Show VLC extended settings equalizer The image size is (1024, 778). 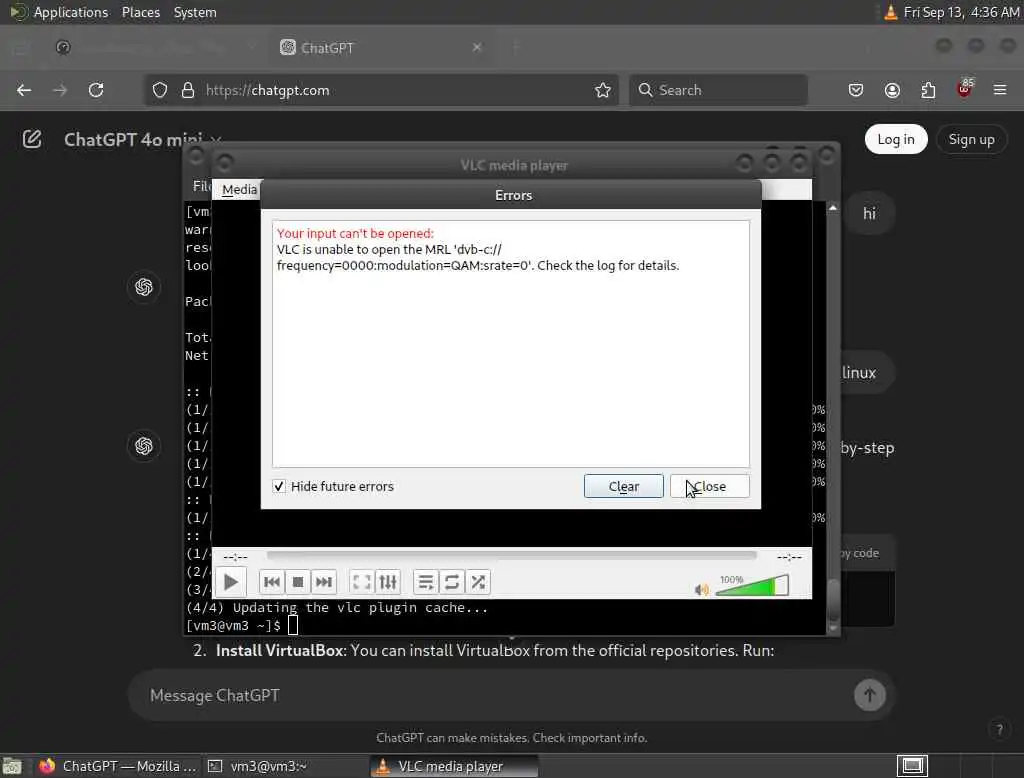[388, 582]
